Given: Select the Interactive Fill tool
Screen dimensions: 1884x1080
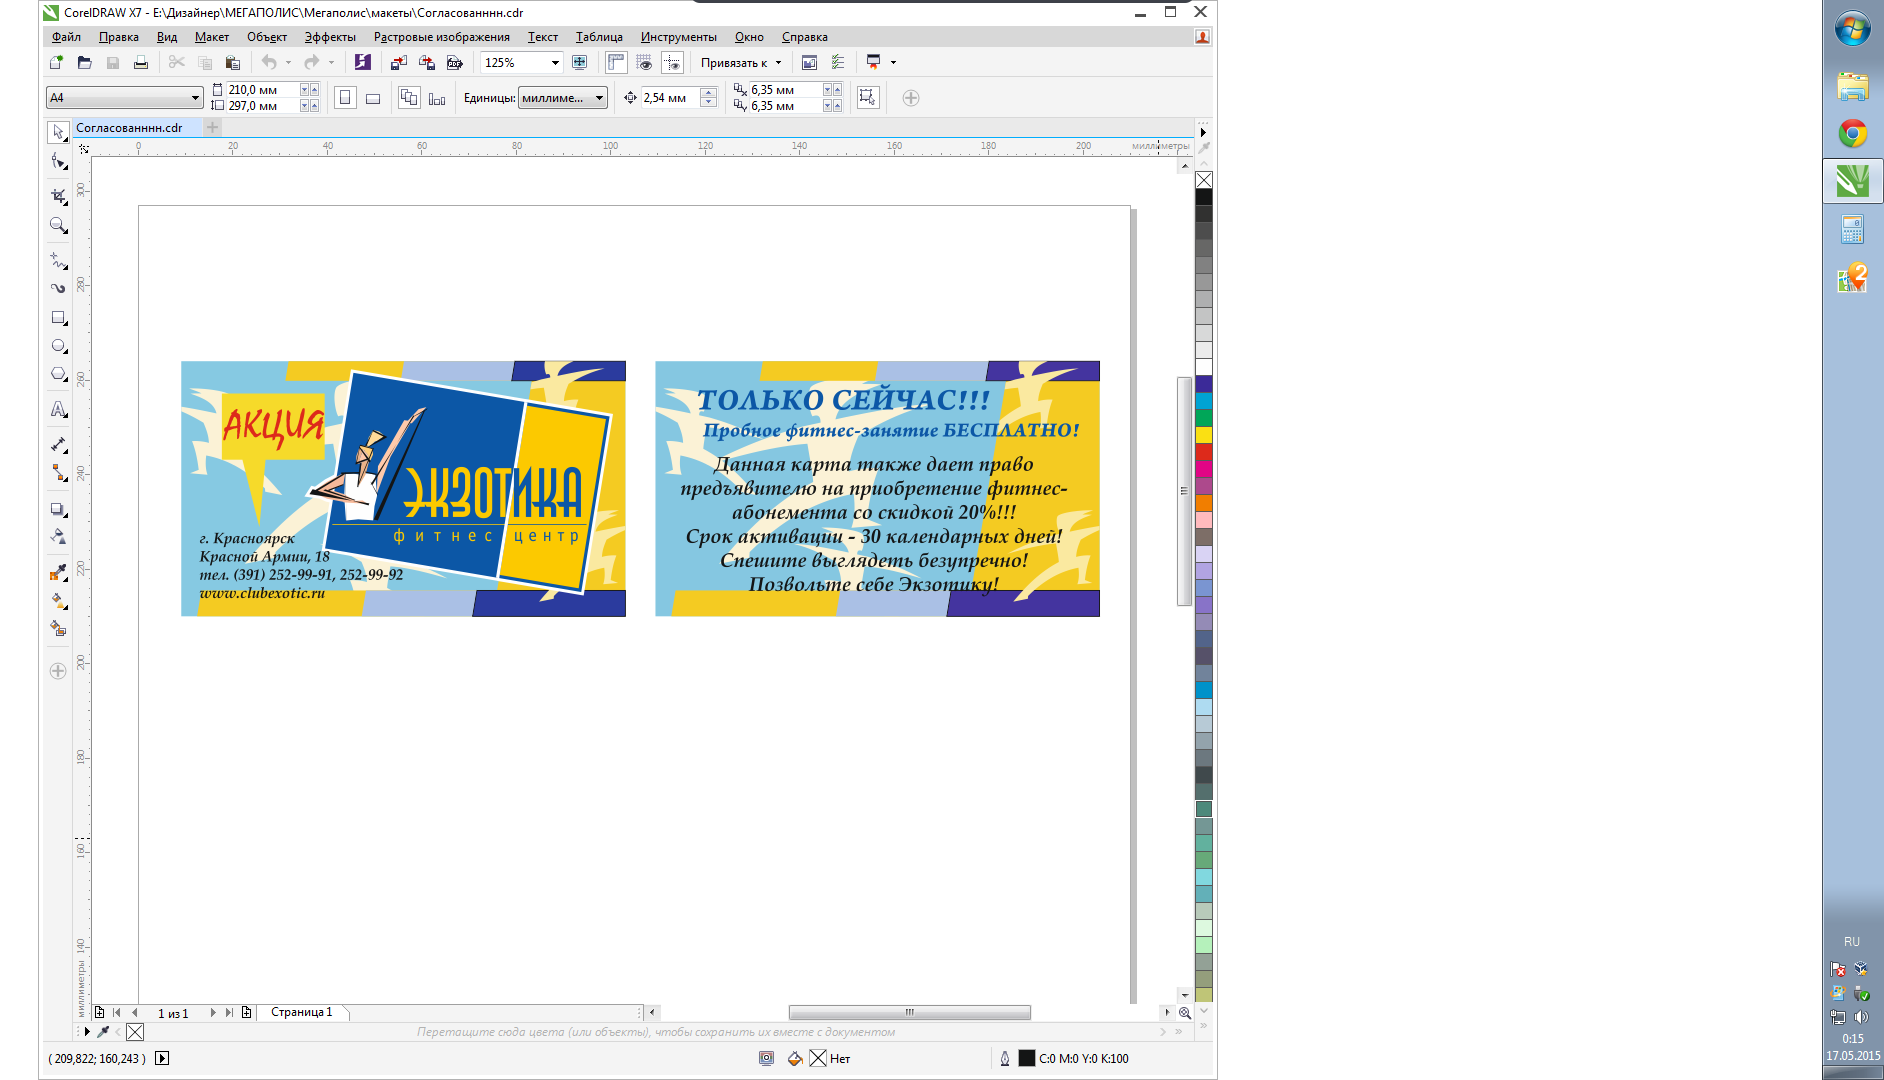Looking at the screenshot, I should (58, 600).
